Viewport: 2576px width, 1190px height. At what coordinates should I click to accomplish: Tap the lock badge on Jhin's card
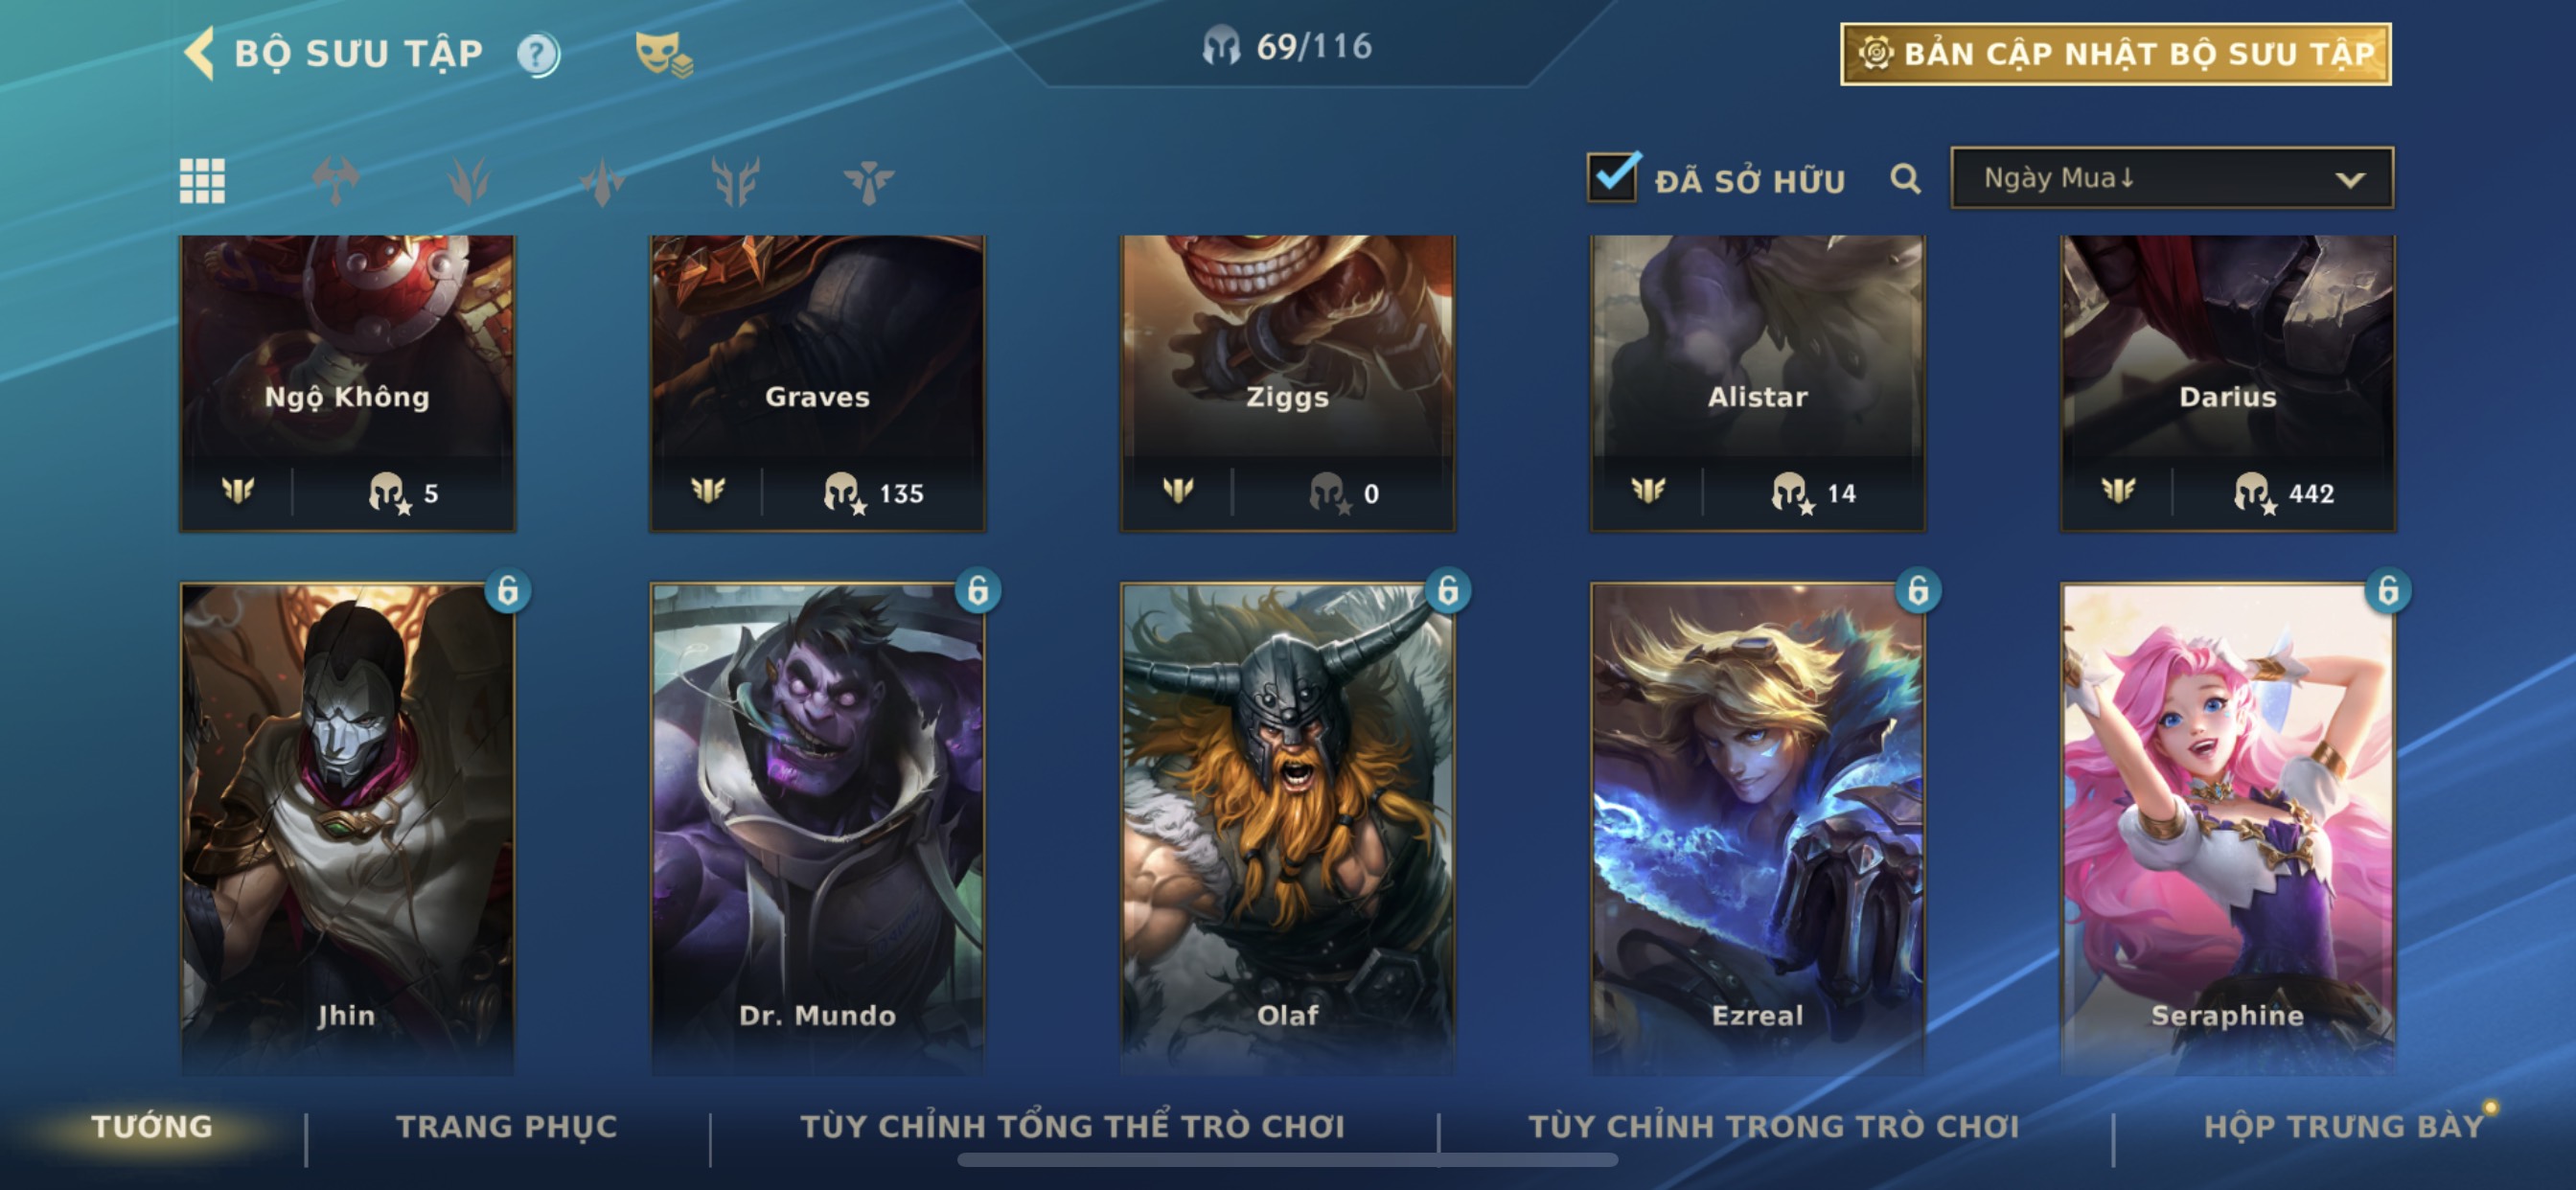click(x=508, y=591)
